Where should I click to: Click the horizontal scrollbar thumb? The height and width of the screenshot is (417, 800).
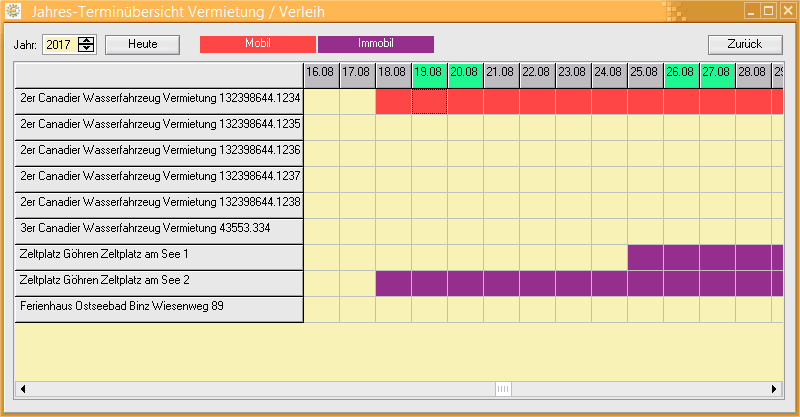point(503,388)
